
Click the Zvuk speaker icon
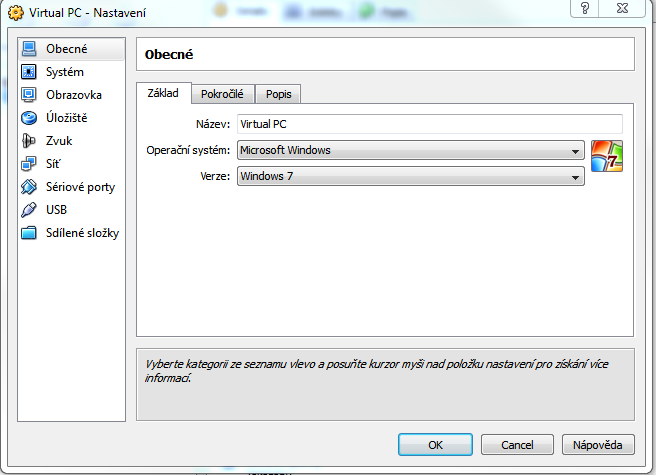pyautogui.click(x=29, y=141)
